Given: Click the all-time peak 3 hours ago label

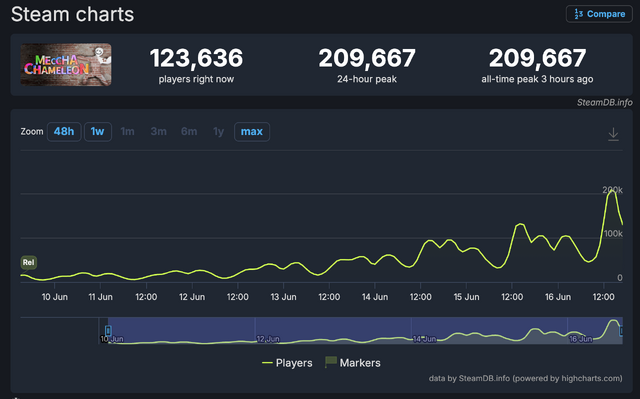Looking at the screenshot, I should click(x=537, y=79).
